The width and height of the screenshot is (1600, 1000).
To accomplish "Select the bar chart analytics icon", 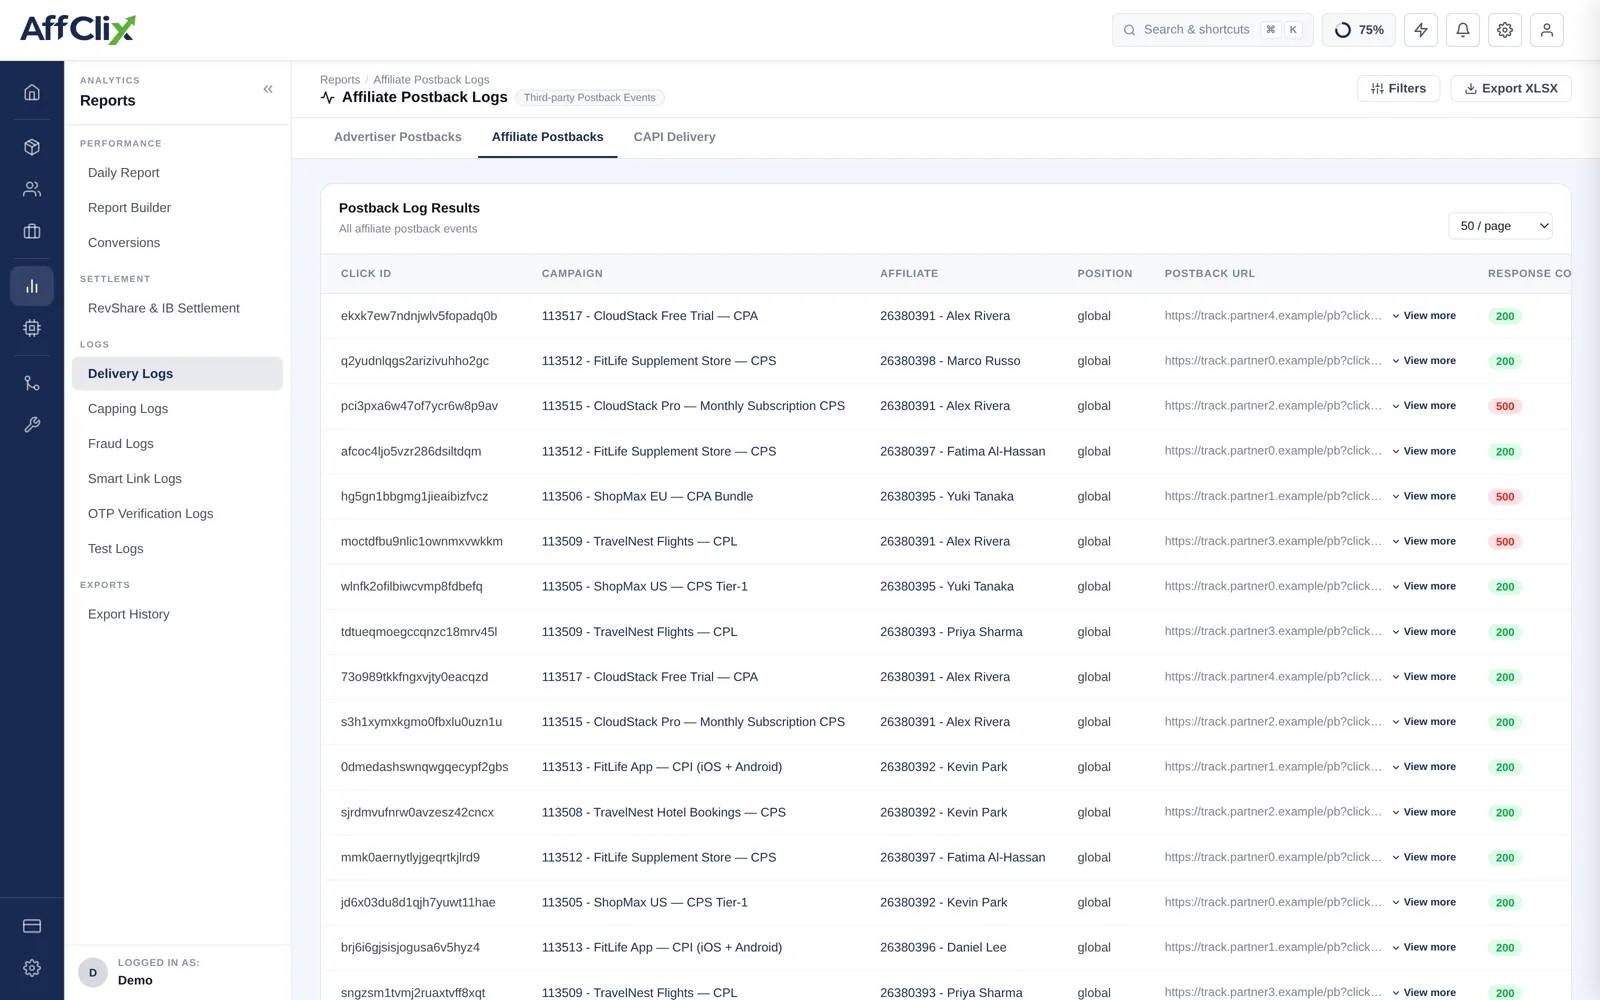I will click(x=32, y=286).
